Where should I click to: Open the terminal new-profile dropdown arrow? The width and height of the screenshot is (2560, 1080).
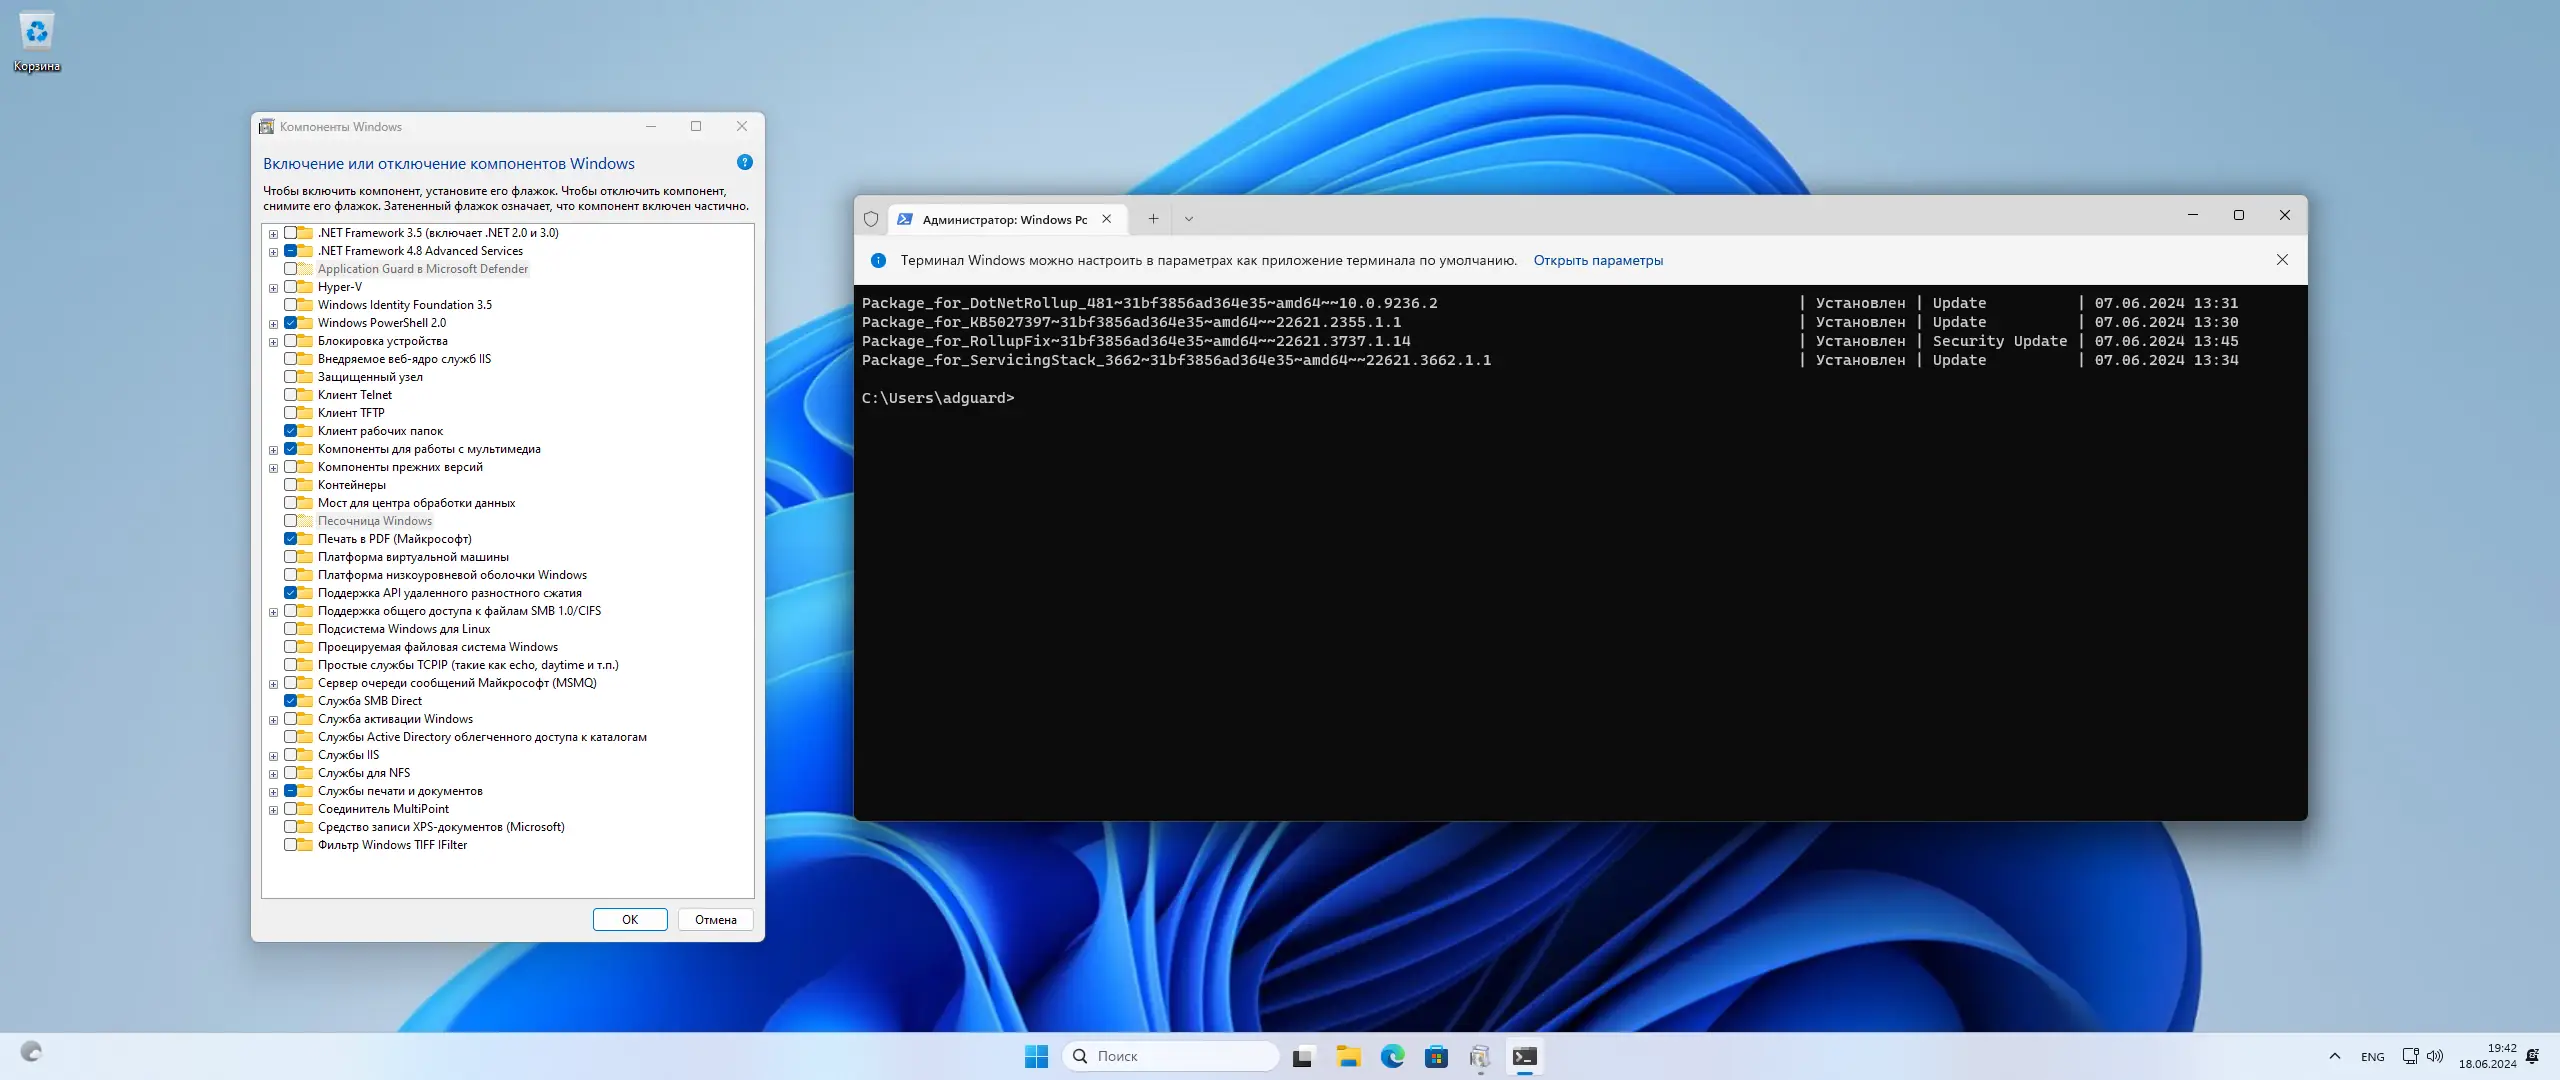(x=1188, y=219)
